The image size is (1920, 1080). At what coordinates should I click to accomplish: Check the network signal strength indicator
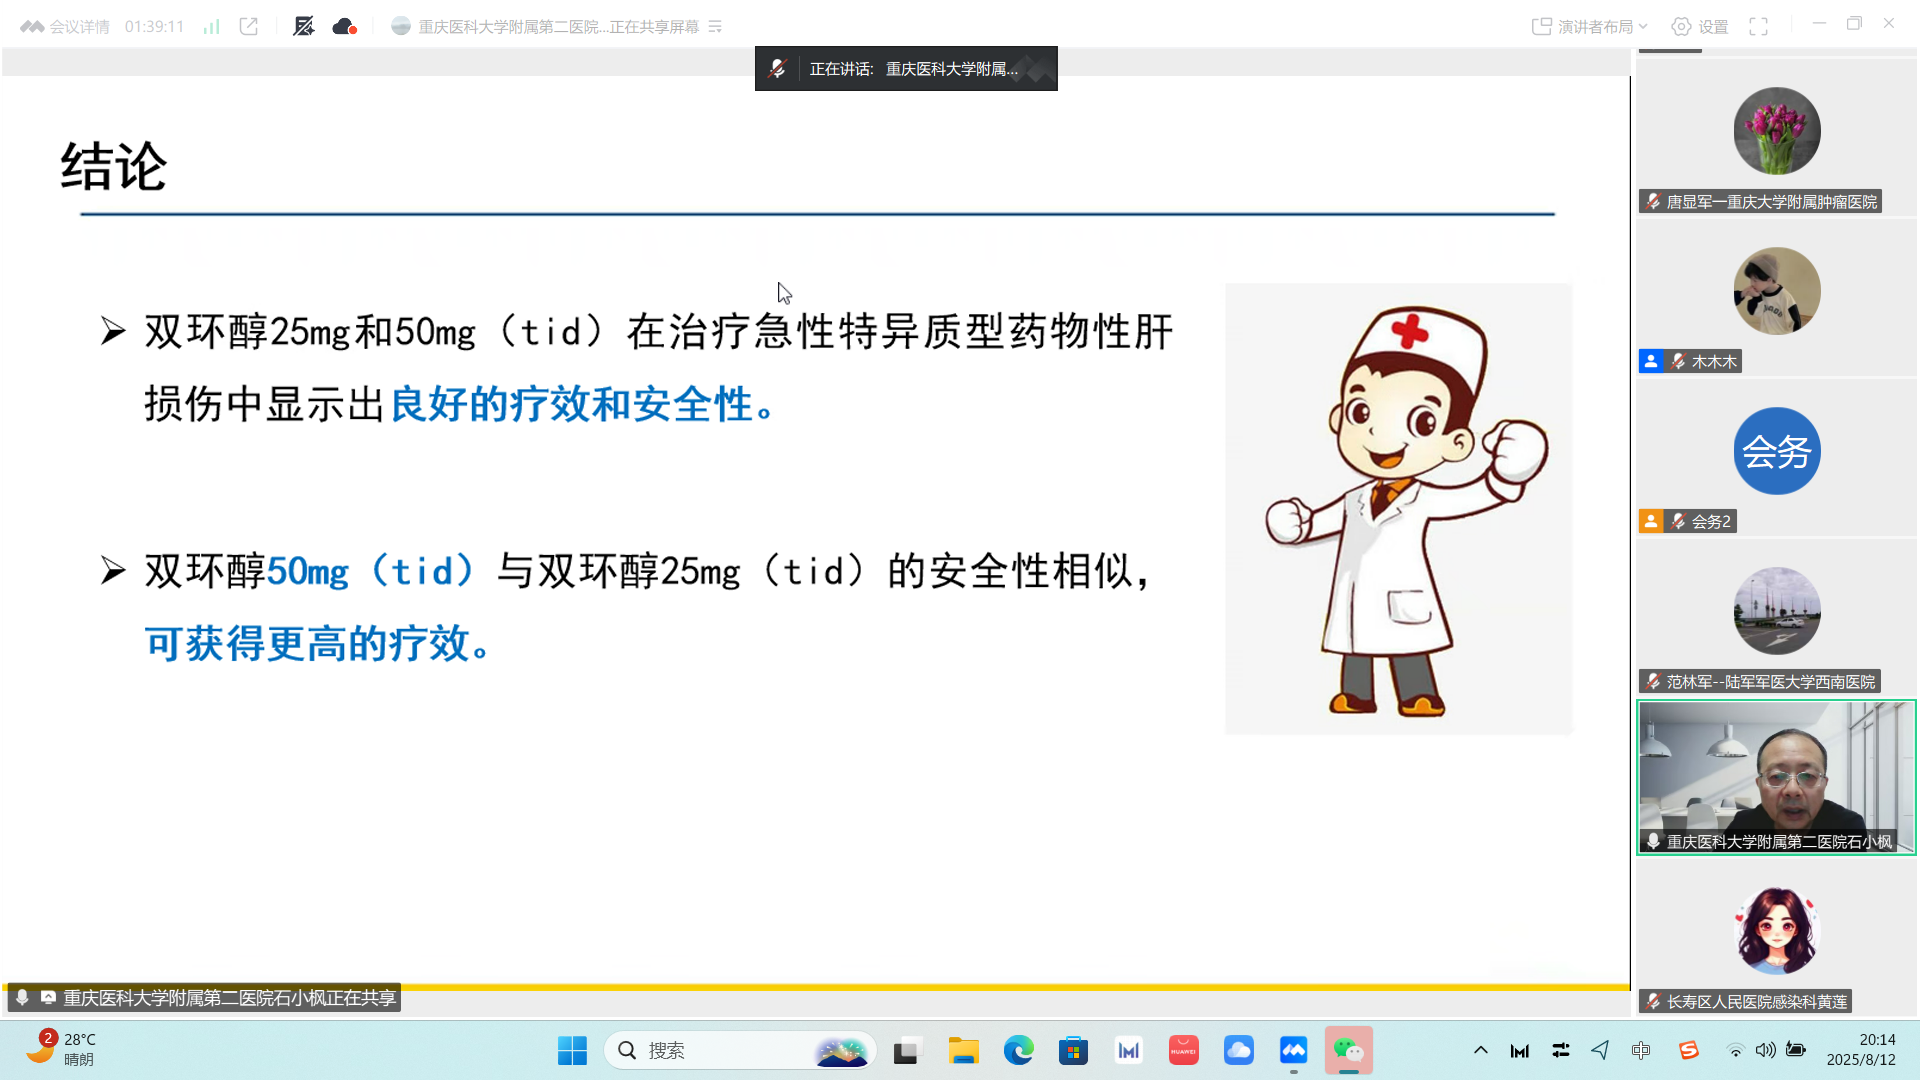[x=210, y=26]
